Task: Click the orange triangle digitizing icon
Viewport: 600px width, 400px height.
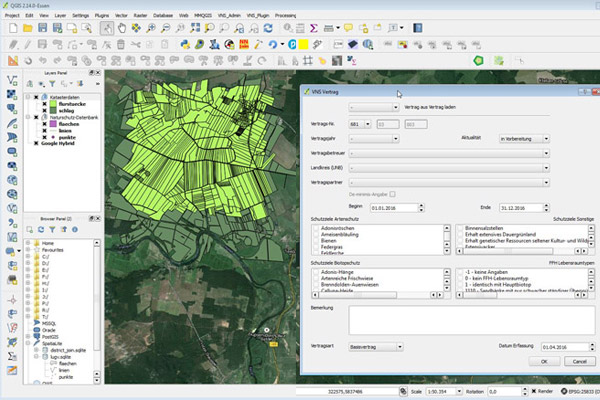Action: (x=13, y=60)
